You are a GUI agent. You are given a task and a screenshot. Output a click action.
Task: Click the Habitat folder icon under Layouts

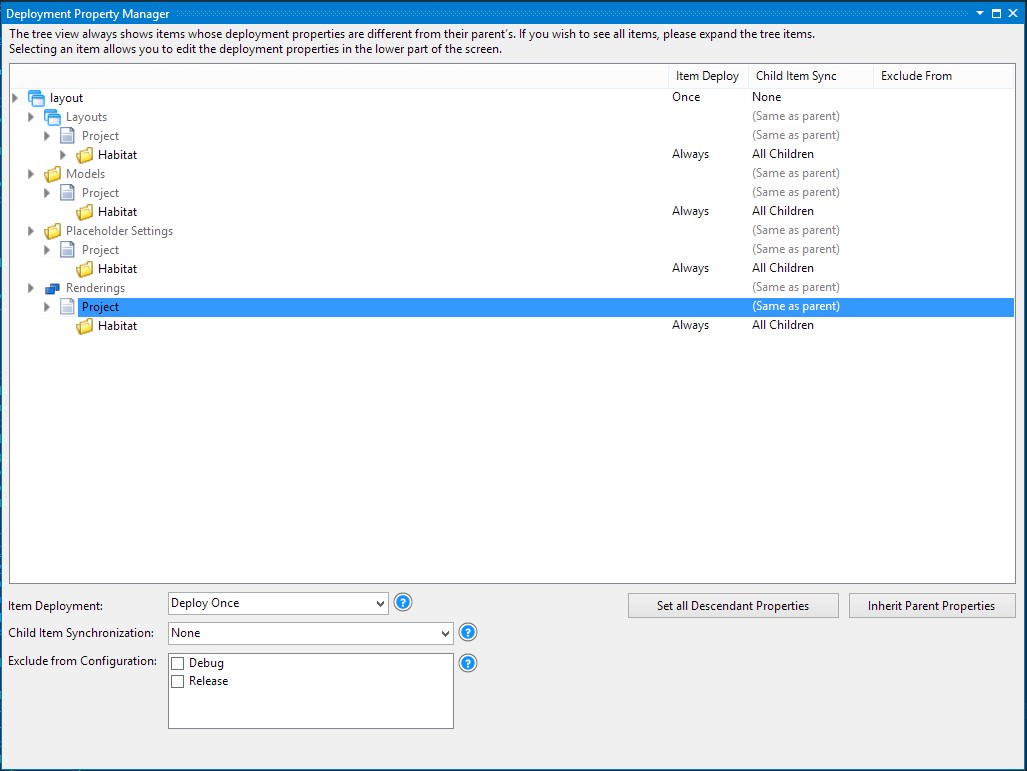point(85,154)
